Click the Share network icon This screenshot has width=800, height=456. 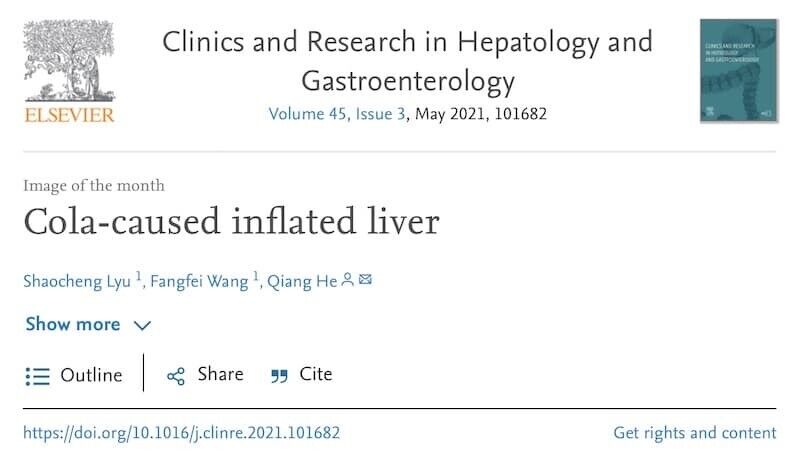pyautogui.click(x=176, y=376)
